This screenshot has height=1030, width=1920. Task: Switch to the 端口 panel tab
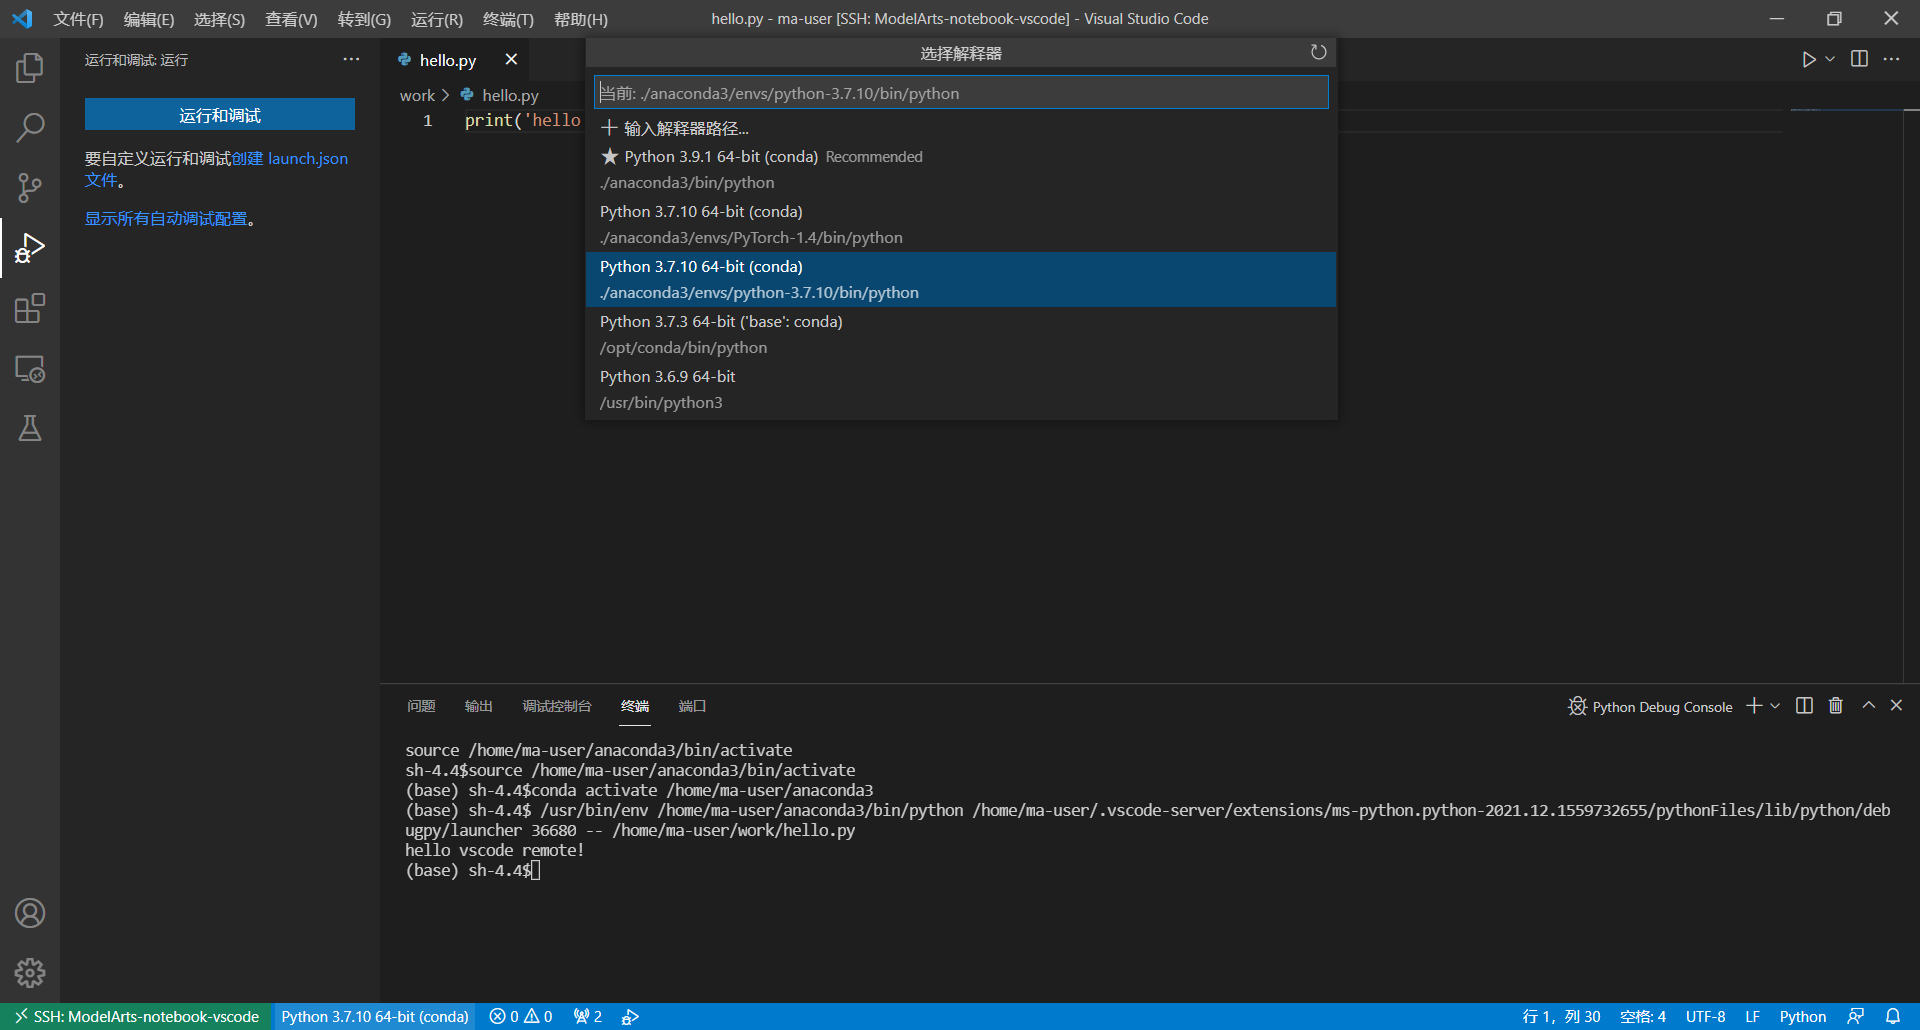(692, 706)
